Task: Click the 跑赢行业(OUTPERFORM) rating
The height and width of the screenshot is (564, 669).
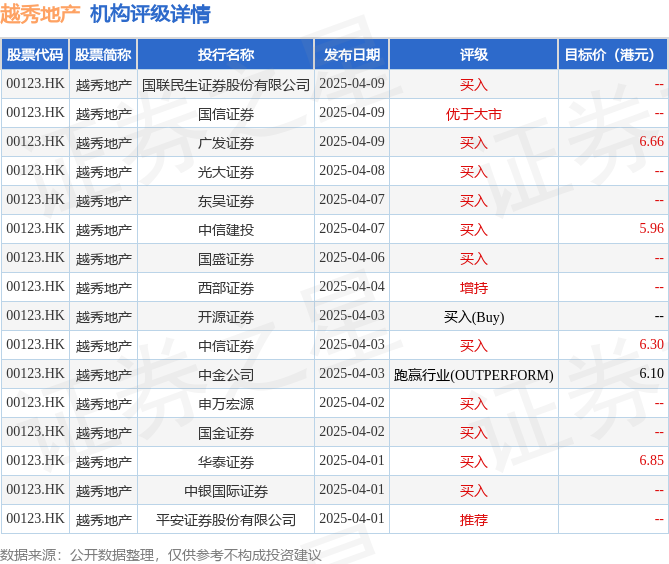Action: pyautogui.click(x=474, y=375)
